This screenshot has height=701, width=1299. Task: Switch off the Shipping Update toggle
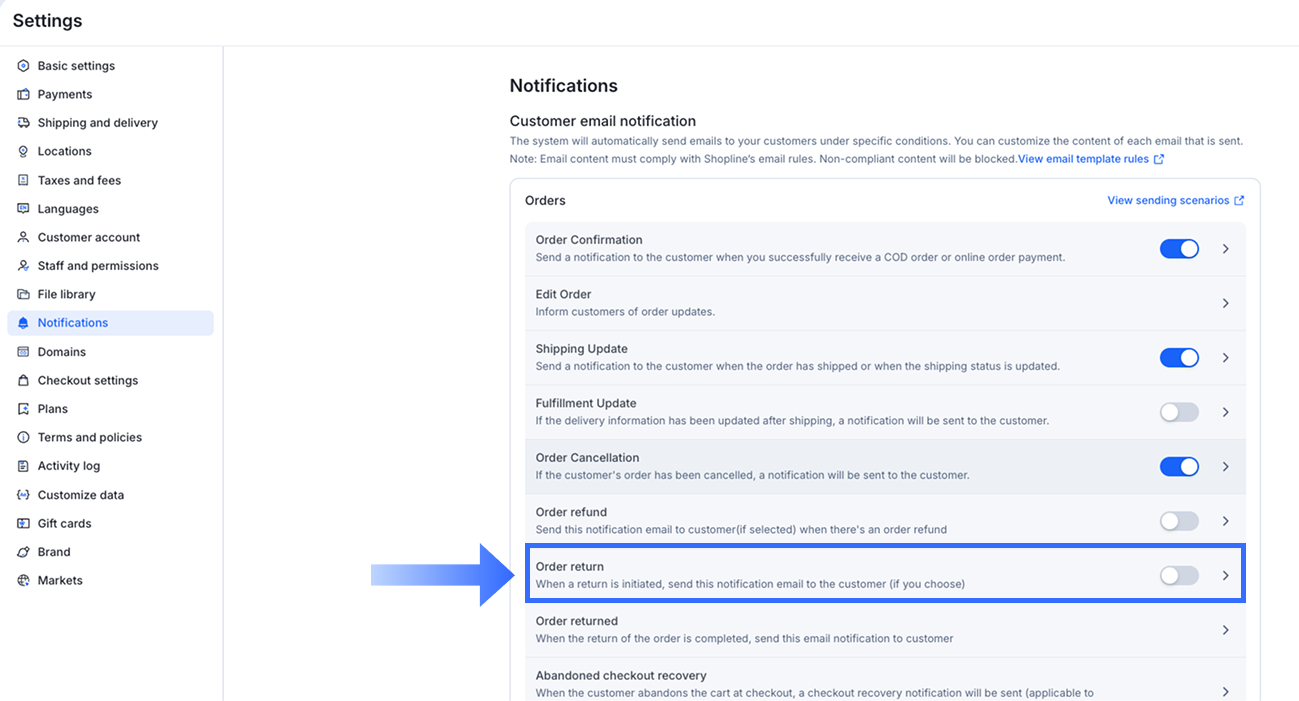[x=1179, y=357]
